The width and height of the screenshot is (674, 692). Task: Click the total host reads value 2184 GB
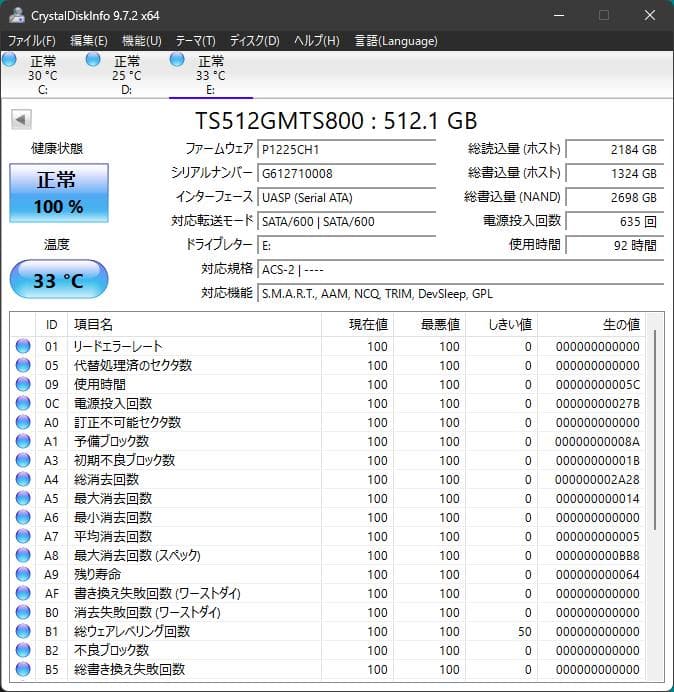click(615, 149)
